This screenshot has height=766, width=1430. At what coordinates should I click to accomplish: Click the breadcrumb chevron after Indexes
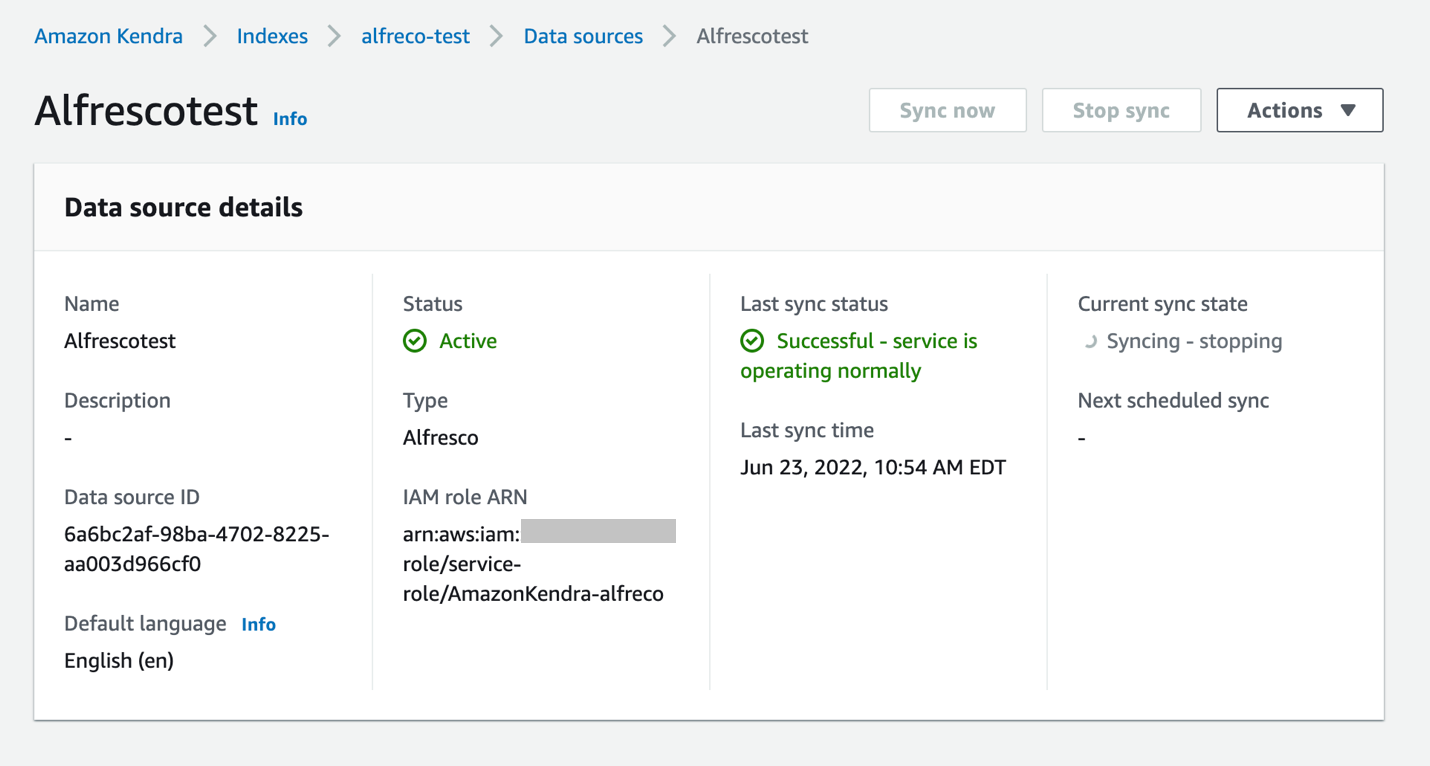pos(334,37)
